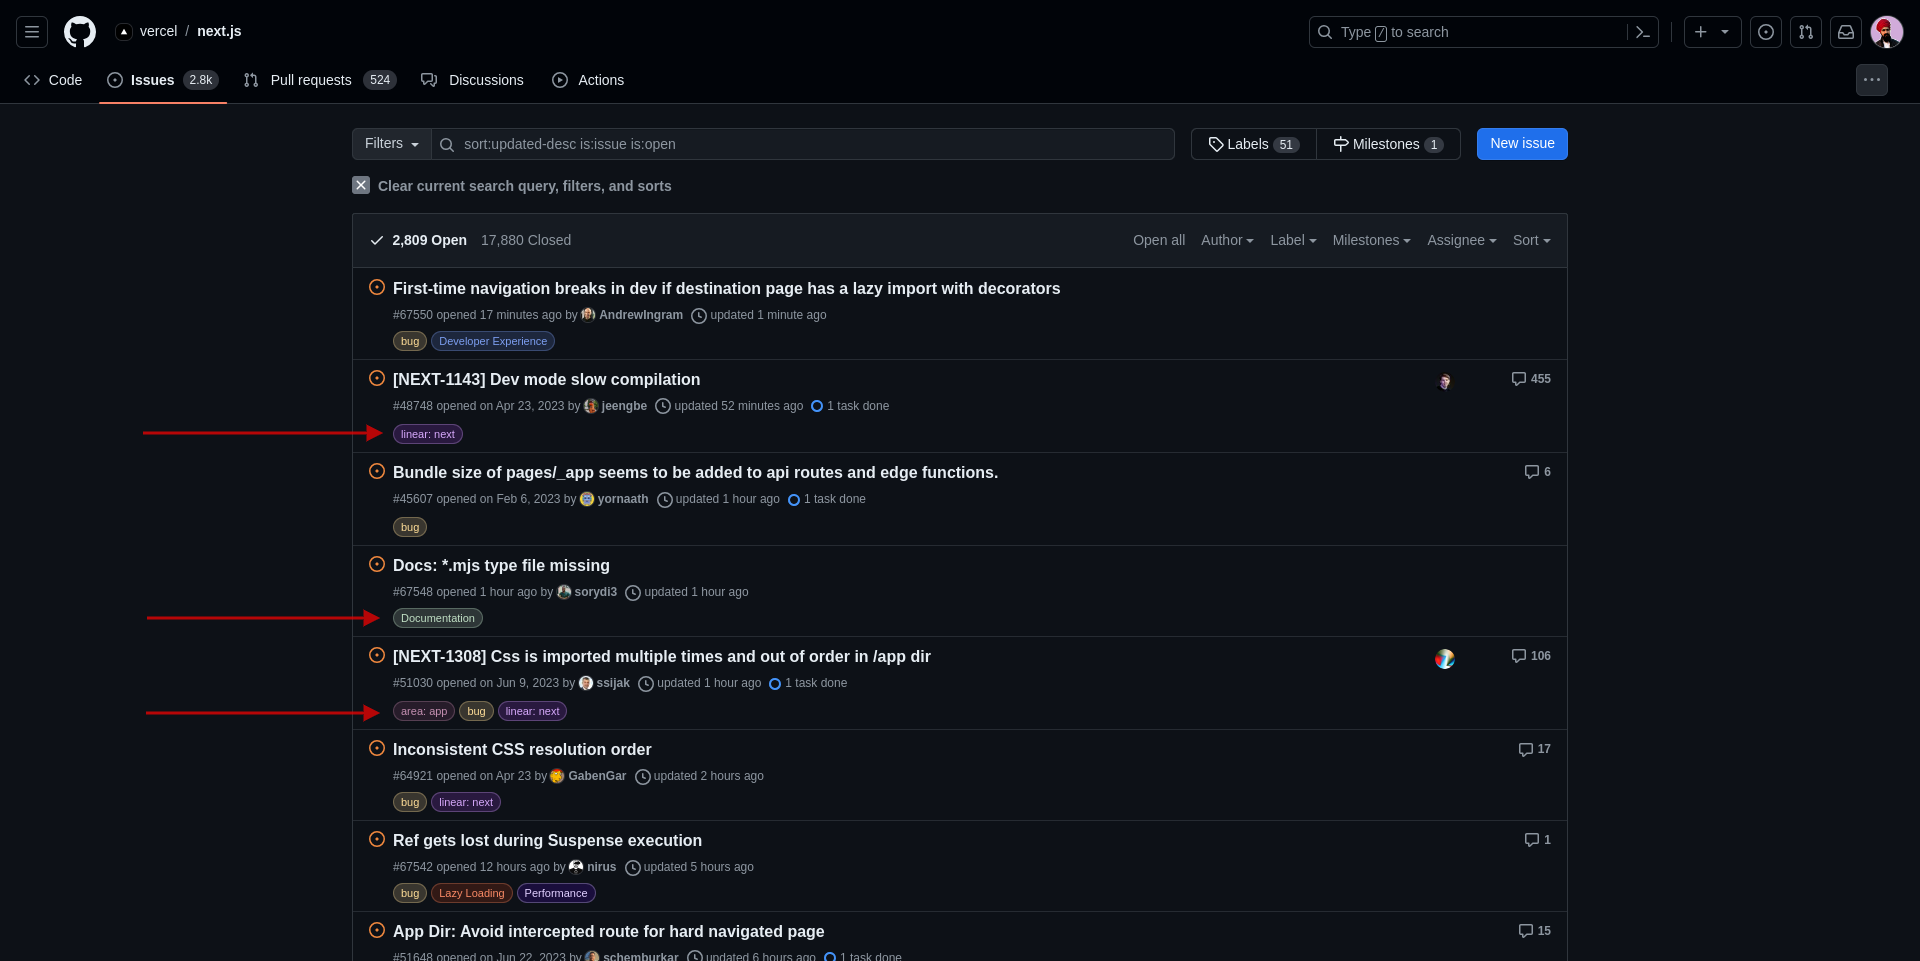
Task: Open issue Ref gets lost during Suspense execution
Action: tap(547, 840)
